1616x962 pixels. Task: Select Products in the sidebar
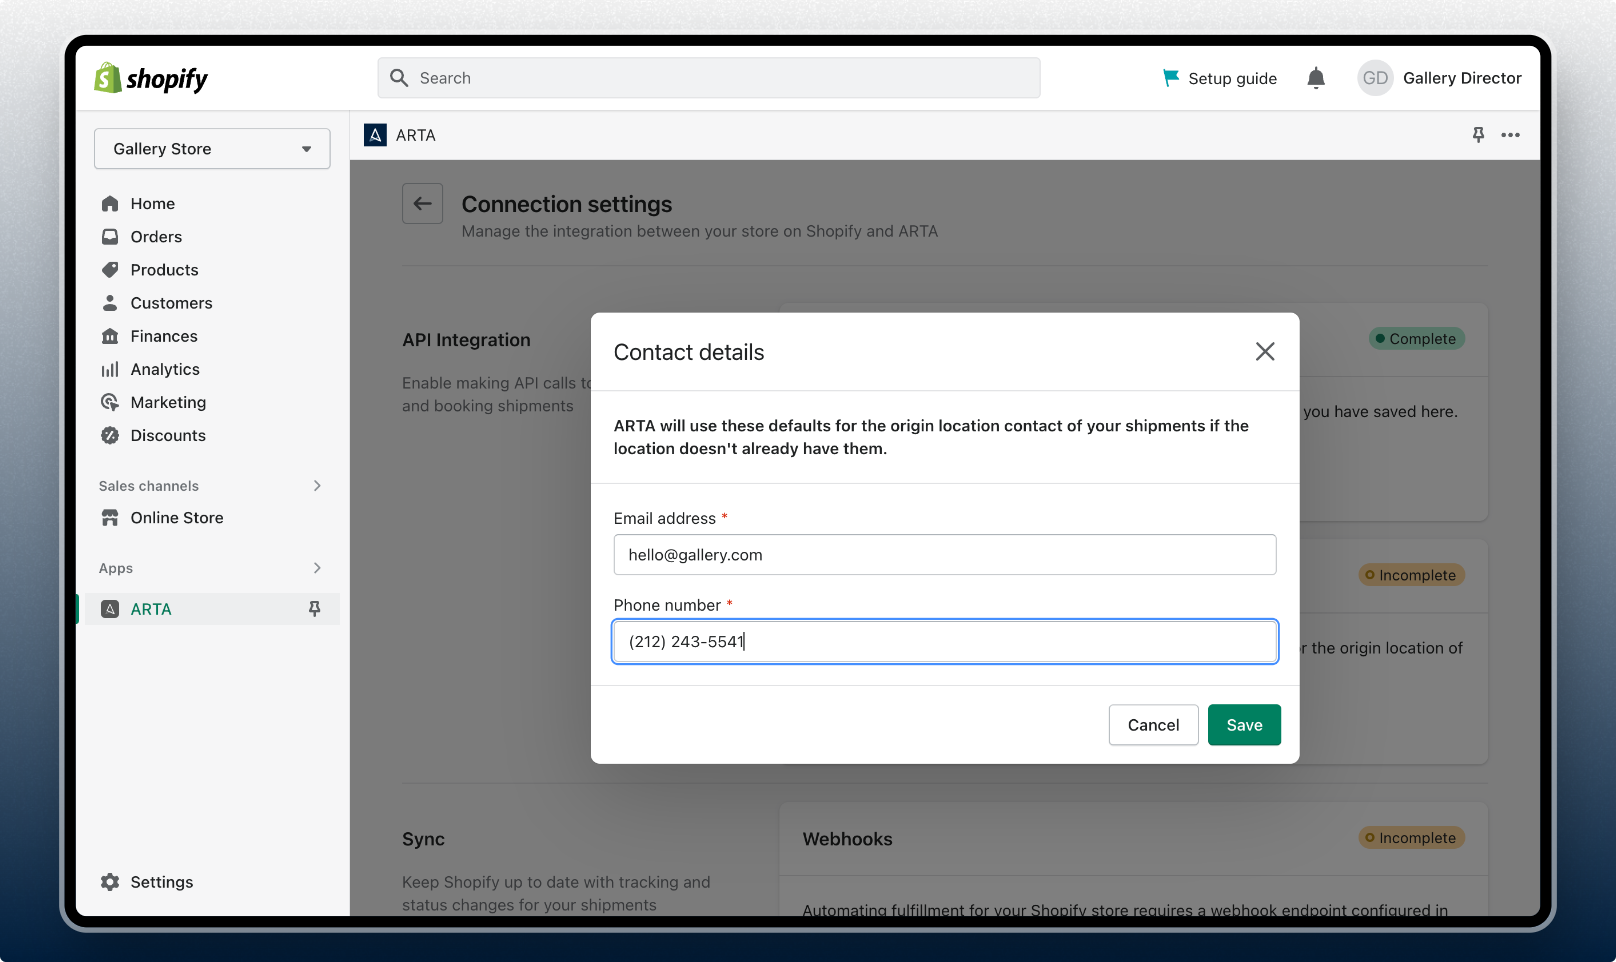(164, 269)
